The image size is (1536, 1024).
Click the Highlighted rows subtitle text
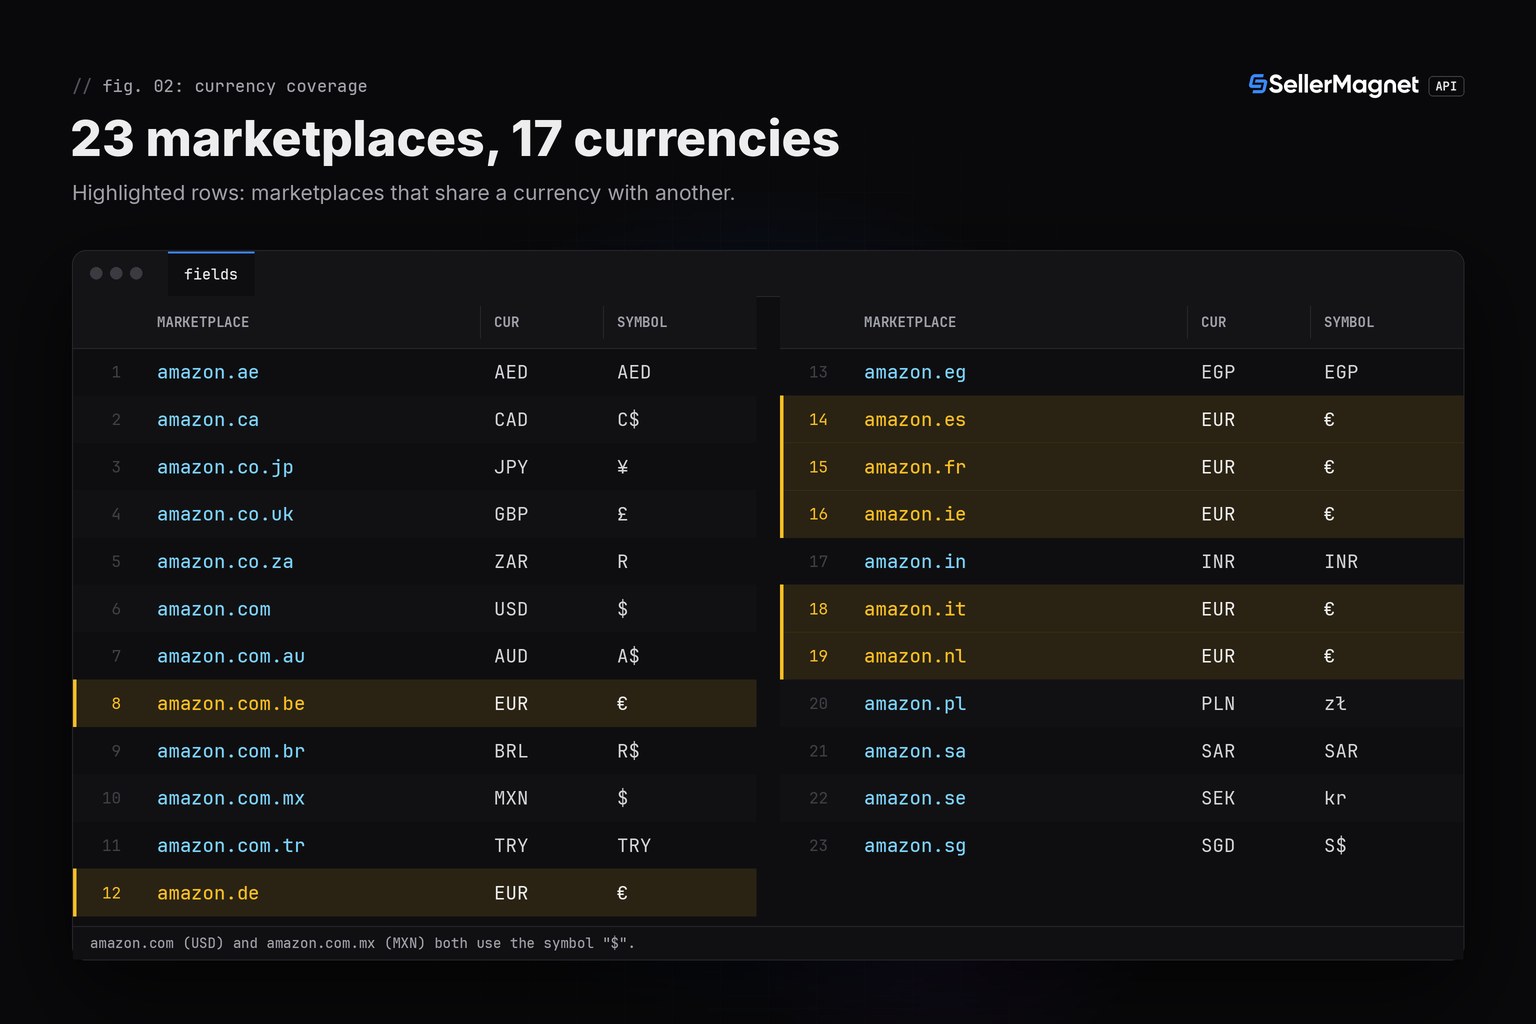(x=403, y=193)
